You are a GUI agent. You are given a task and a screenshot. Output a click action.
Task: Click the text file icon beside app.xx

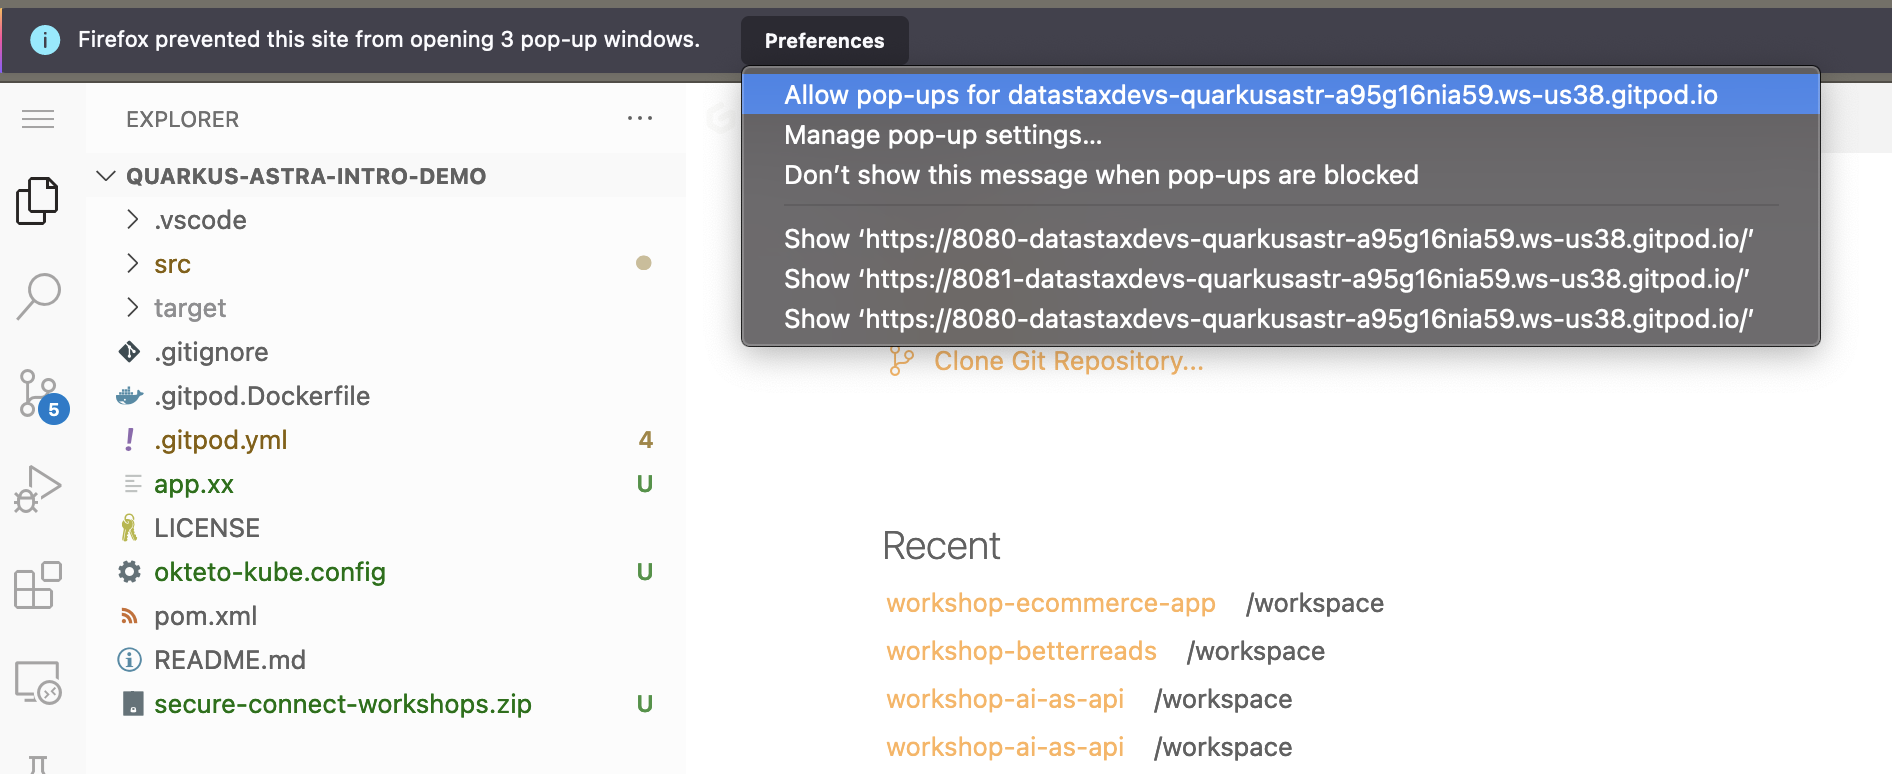point(131,484)
